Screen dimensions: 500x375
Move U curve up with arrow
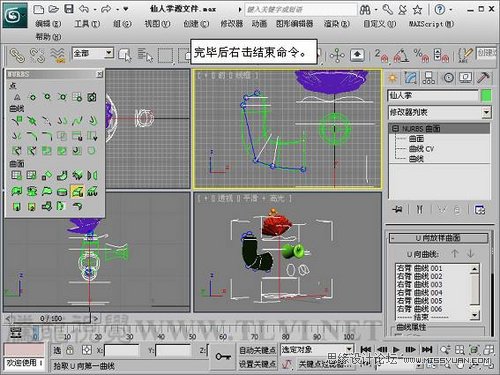[455, 254]
